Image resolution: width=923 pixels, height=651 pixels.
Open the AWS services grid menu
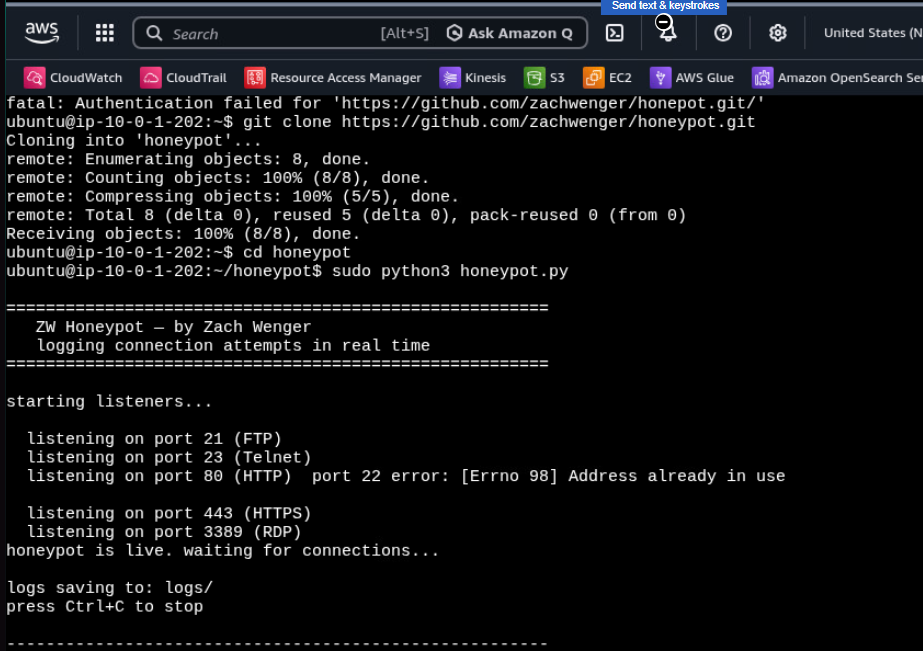(105, 33)
